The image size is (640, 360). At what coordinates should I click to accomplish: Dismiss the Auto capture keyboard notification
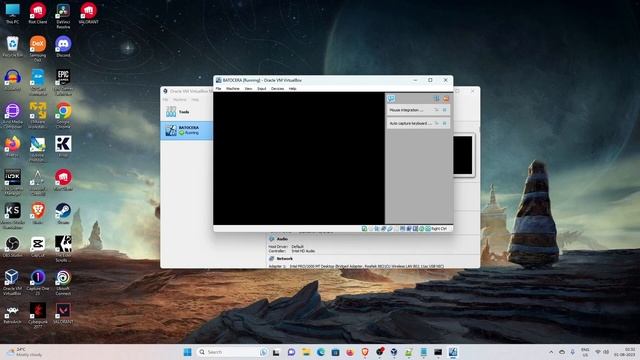tap(444, 123)
